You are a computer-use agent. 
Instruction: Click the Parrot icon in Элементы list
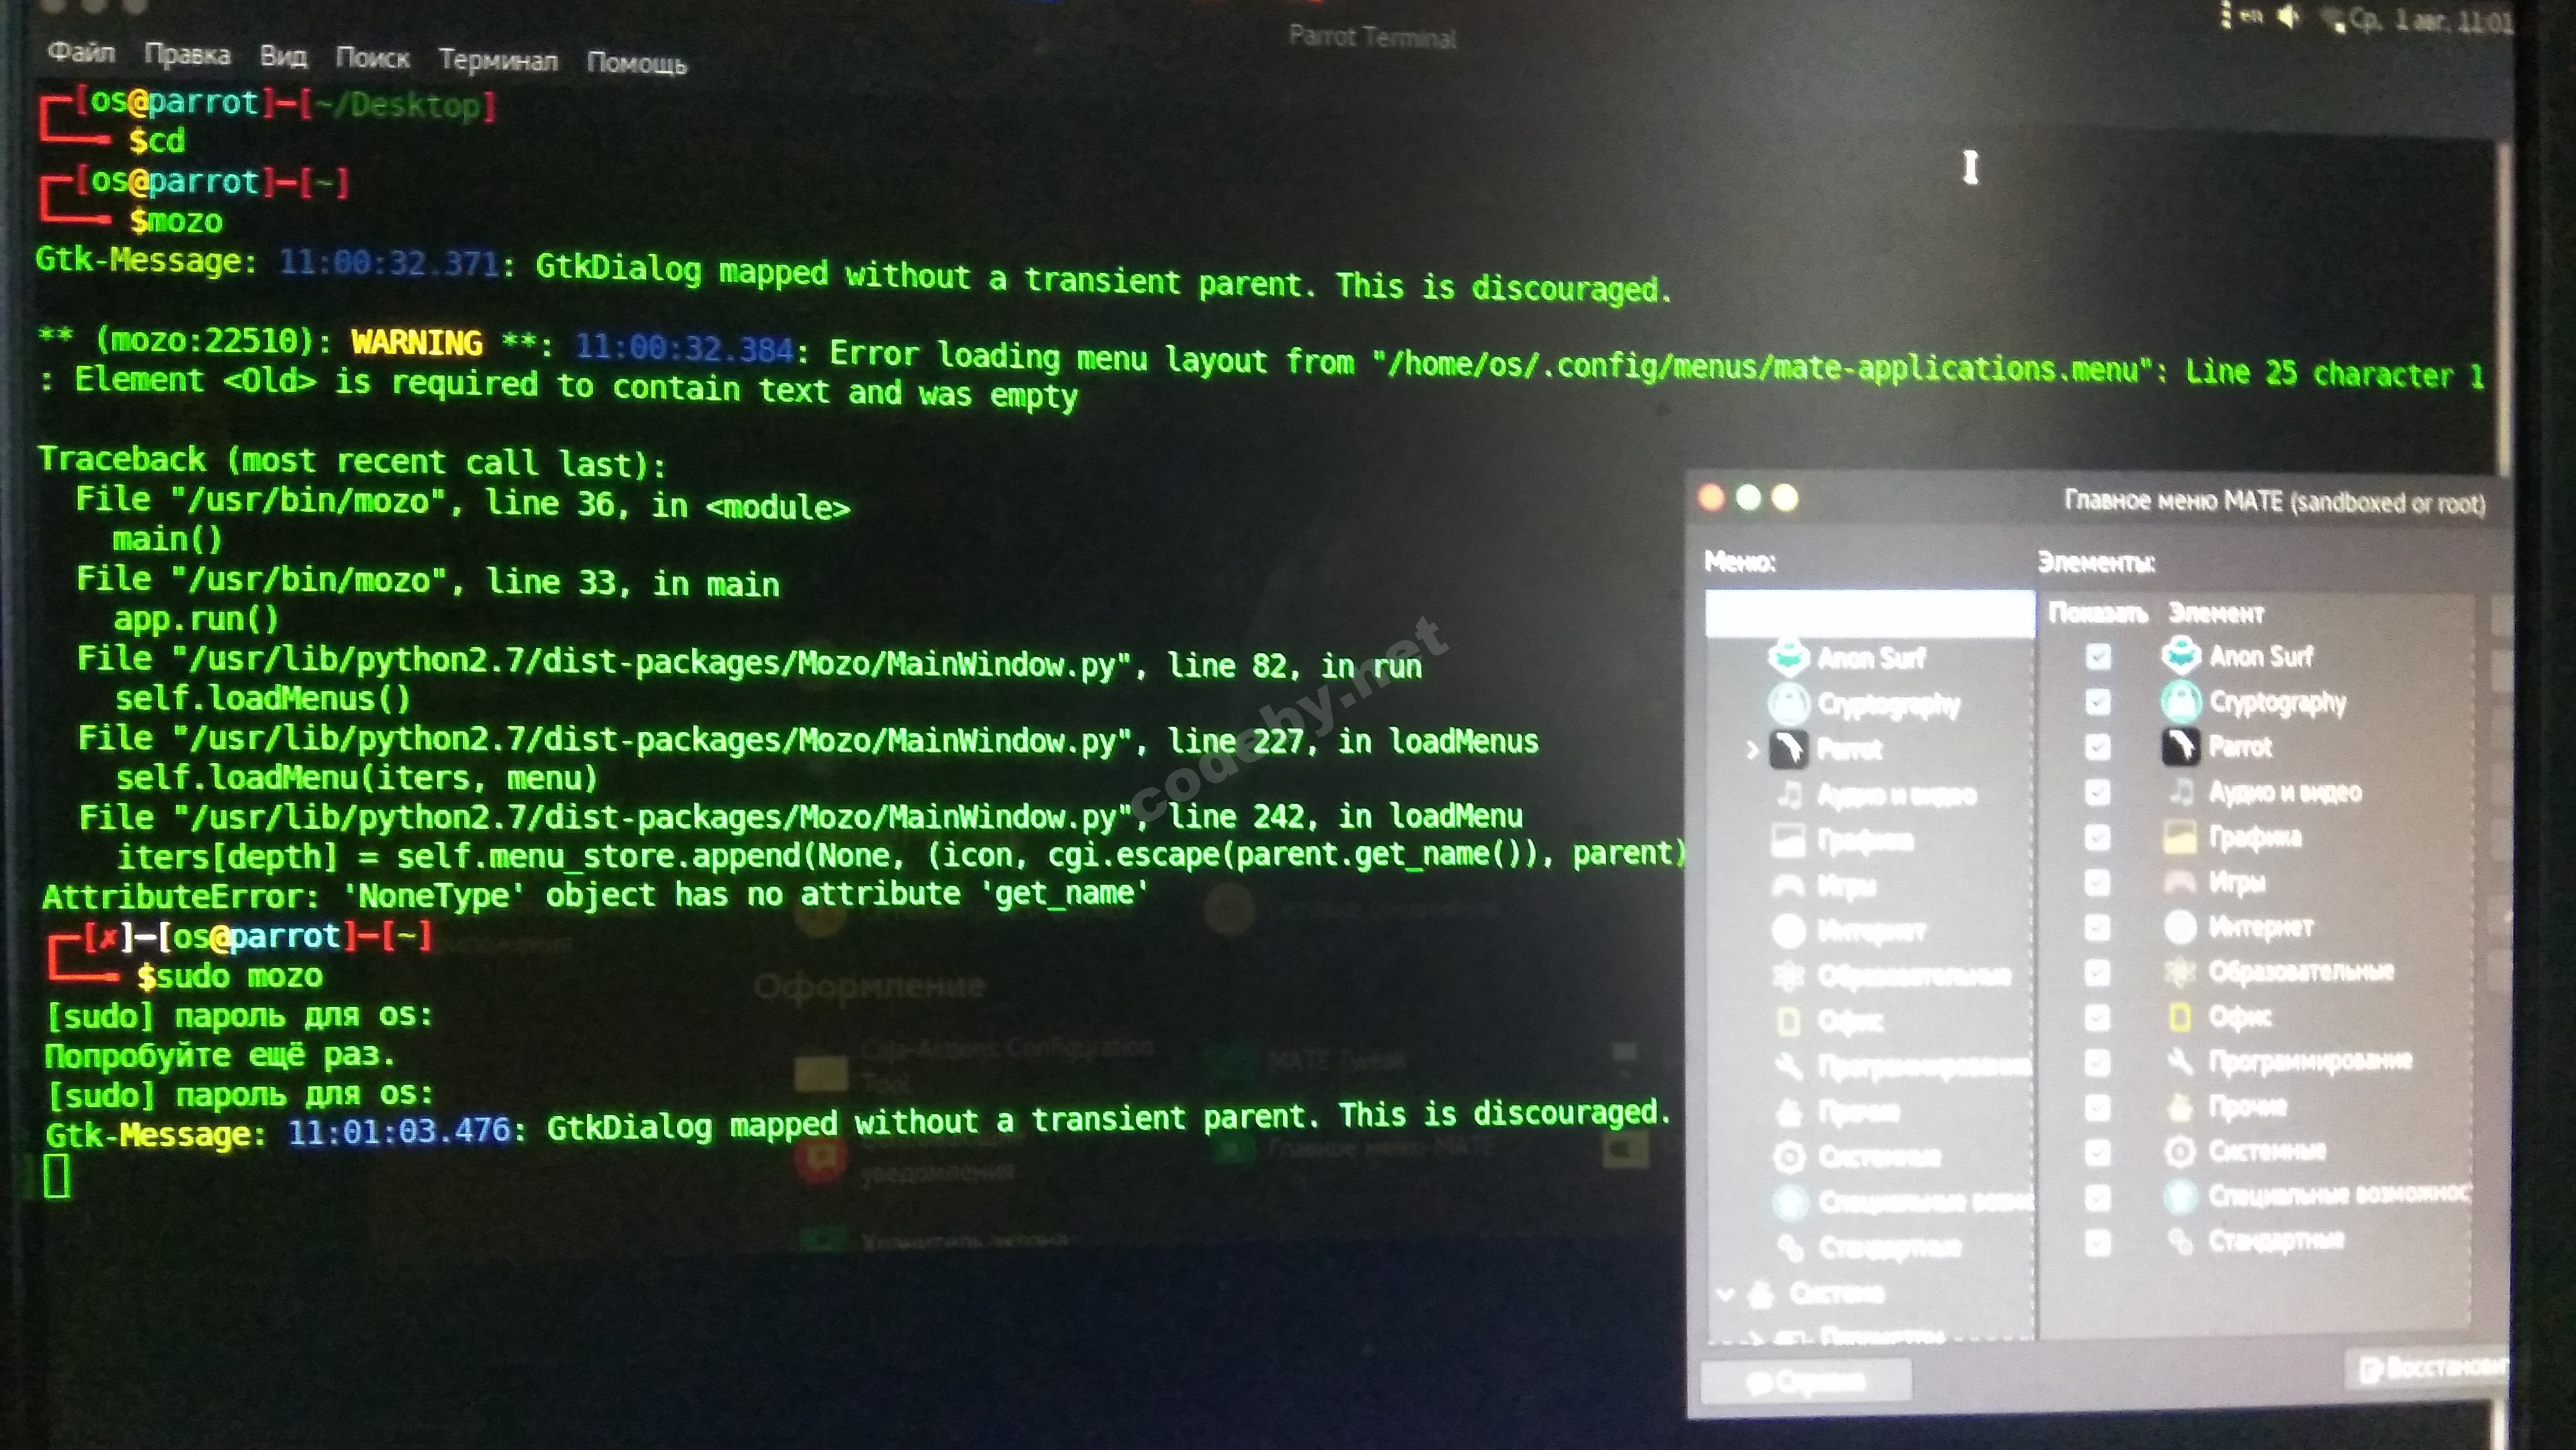click(x=2181, y=746)
